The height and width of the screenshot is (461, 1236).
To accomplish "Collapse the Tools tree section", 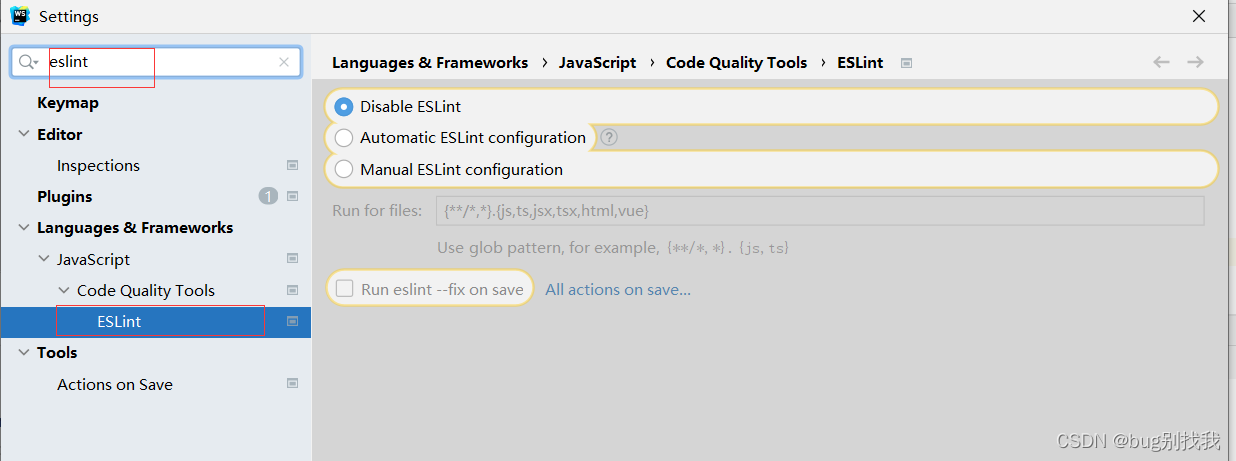I will click(24, 352).
